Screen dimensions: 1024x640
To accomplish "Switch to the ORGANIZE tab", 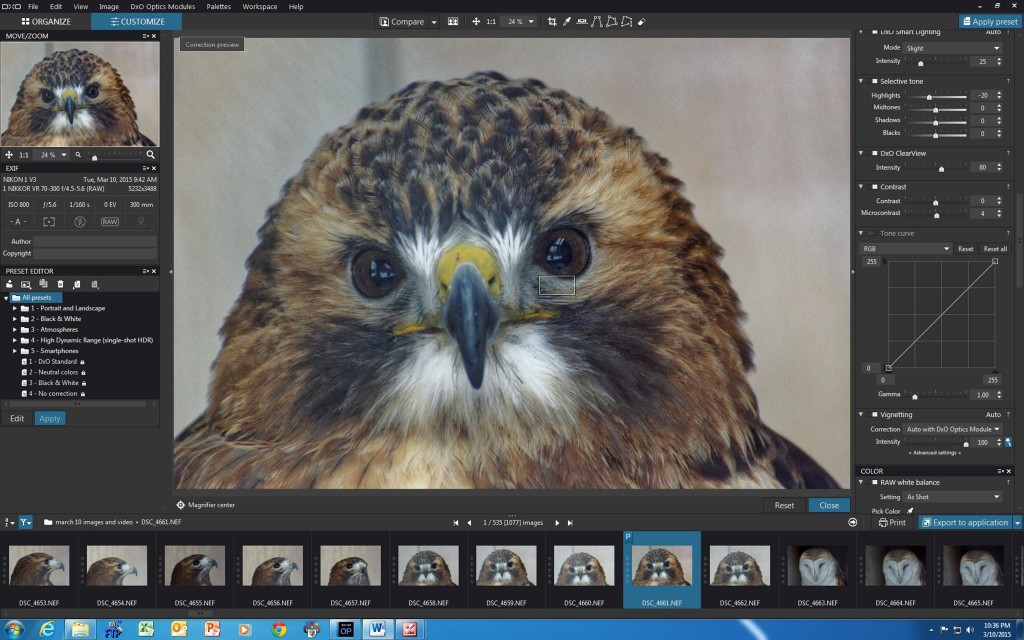I will [46, 22].
